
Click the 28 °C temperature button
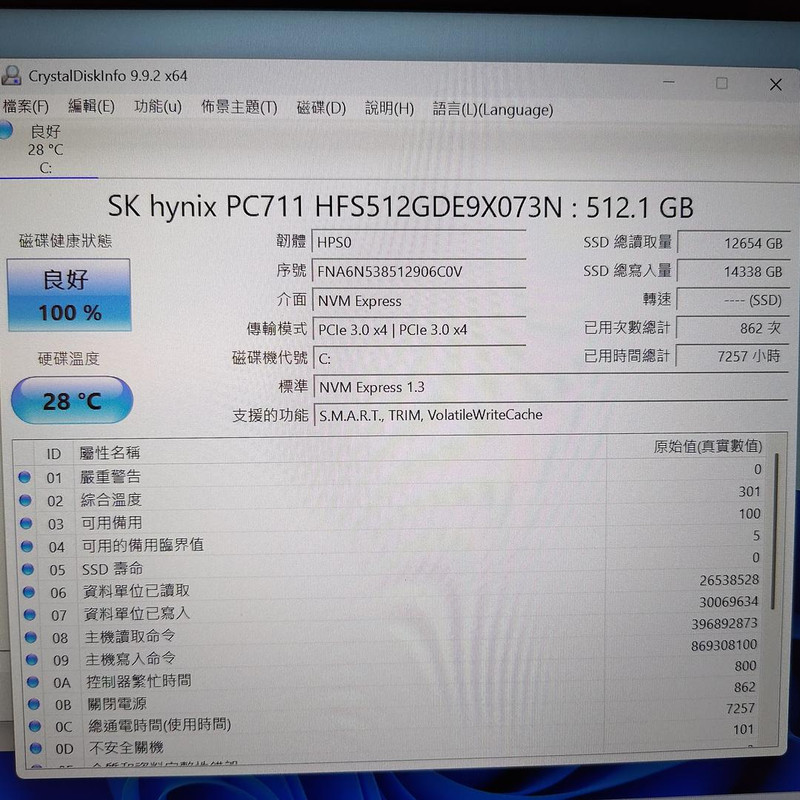pos(72,401)
